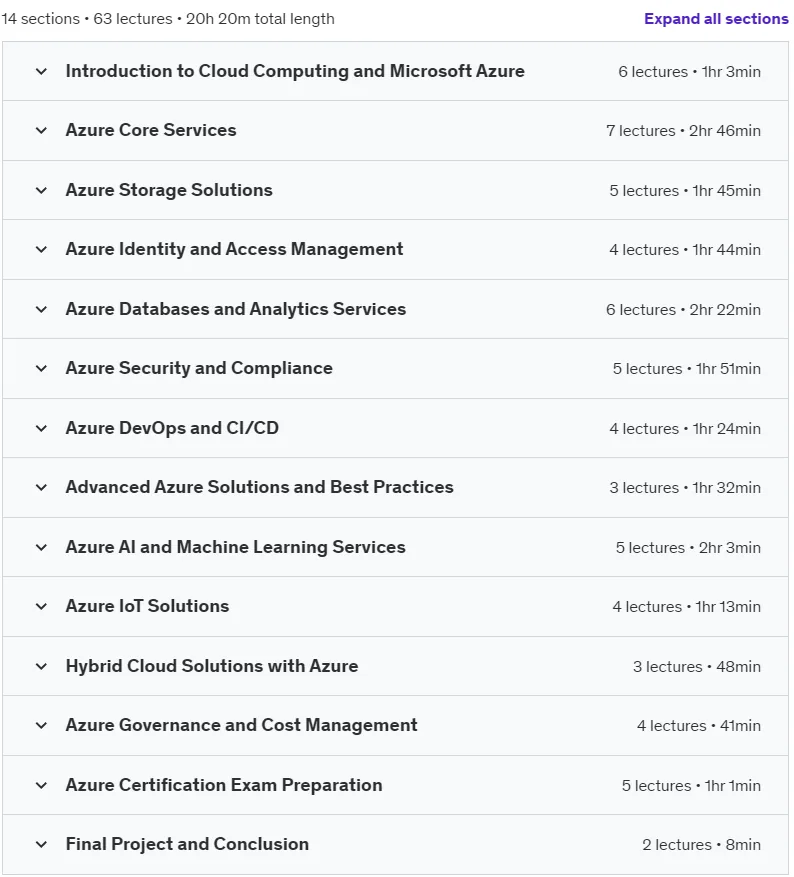Expand chevron beside Introduction to Cloud Computing
Screen dimensions: 794x877
41,72
